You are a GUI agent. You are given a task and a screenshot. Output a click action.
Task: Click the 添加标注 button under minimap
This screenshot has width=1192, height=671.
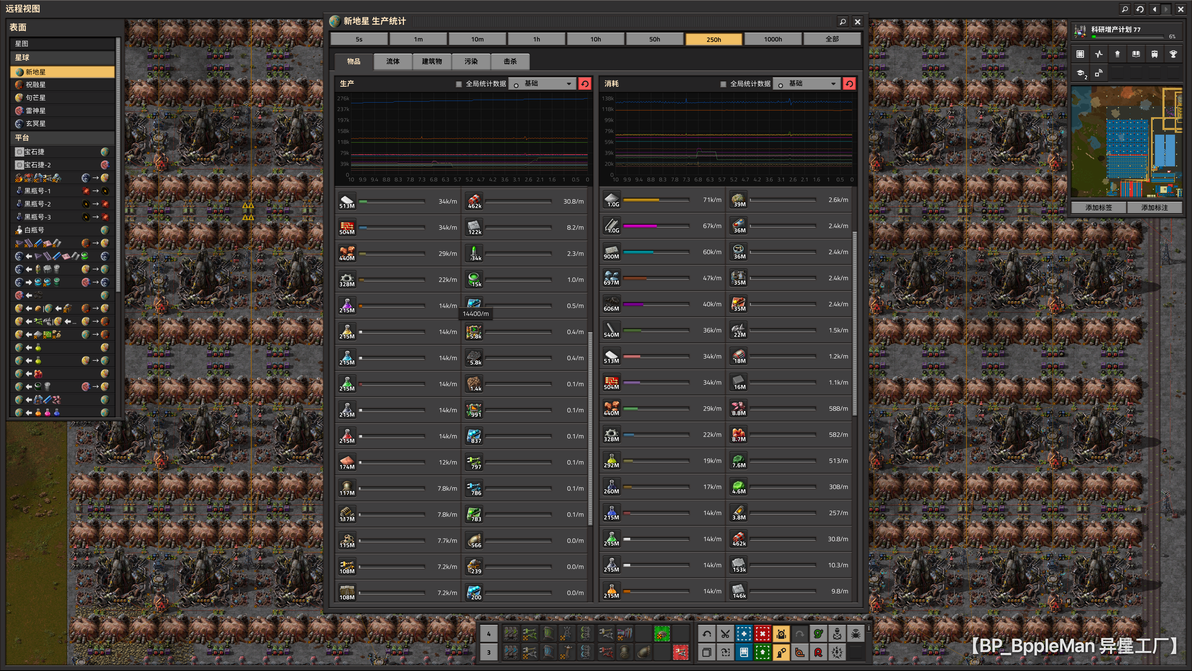[x=1154, y=207]
